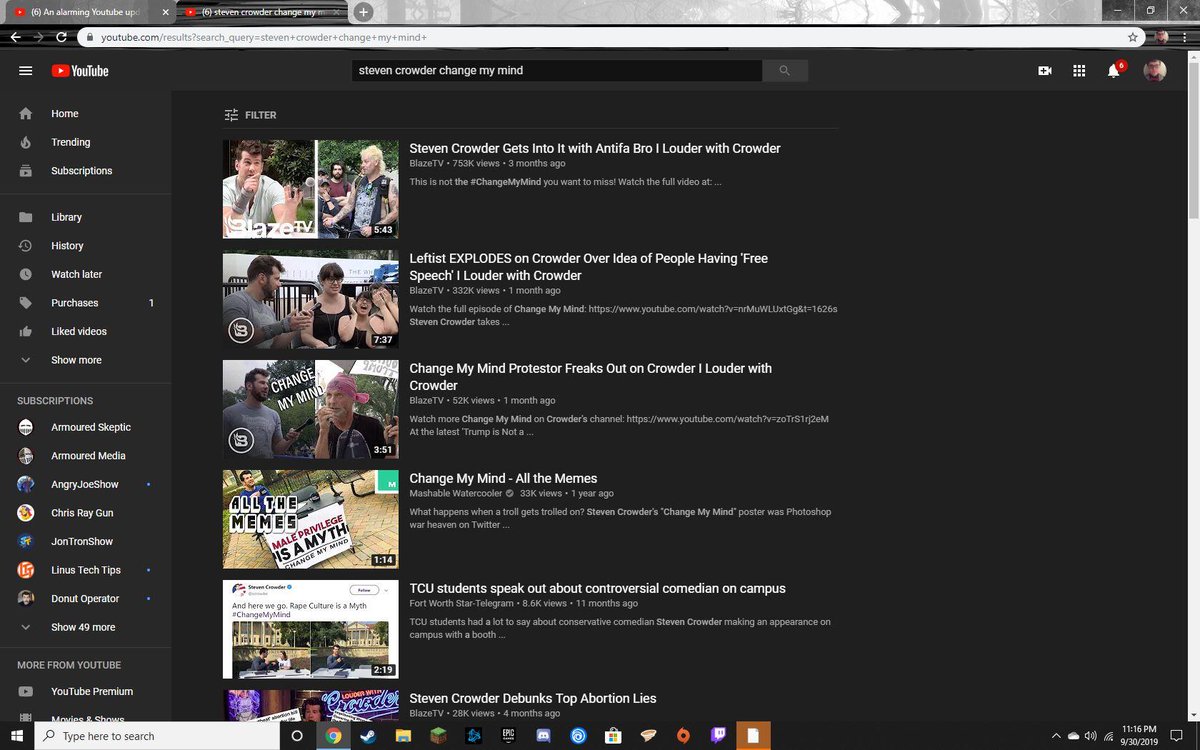Close the An alarming Youtube tab
This screenshot has height=750, width=1200.
coord(165,12)
